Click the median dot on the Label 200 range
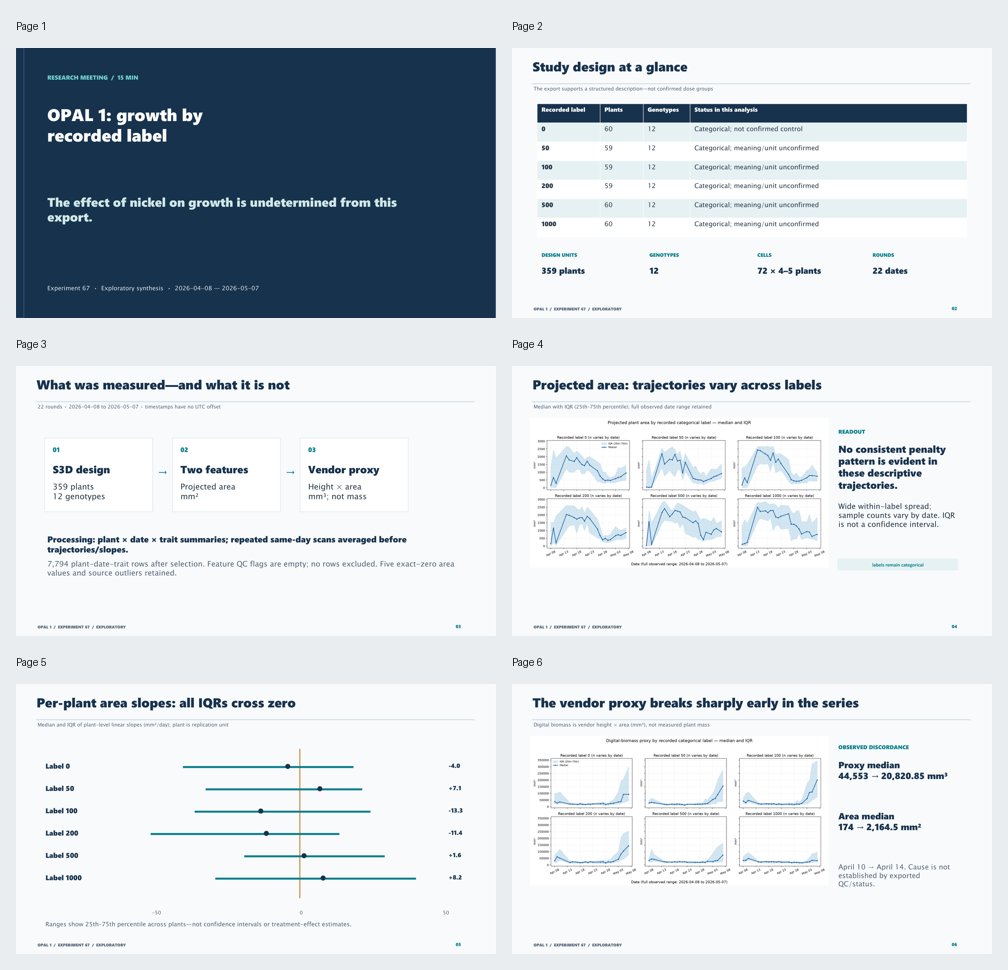The height and width of the screenshot is (970, 1008). pyautogui.click(x=266, y=834)
